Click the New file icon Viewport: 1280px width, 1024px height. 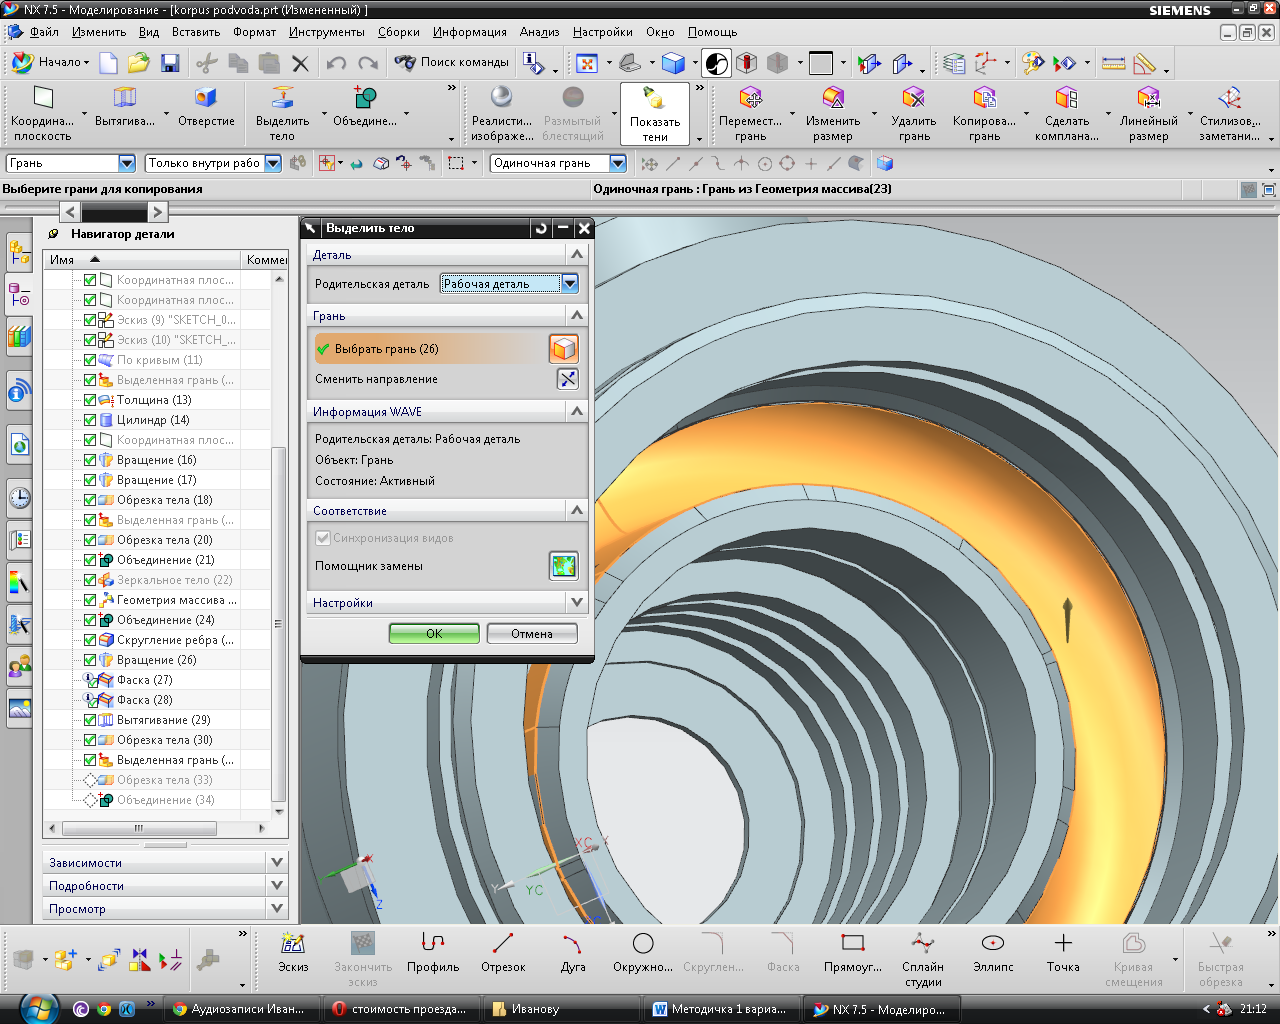click(108, 63)
